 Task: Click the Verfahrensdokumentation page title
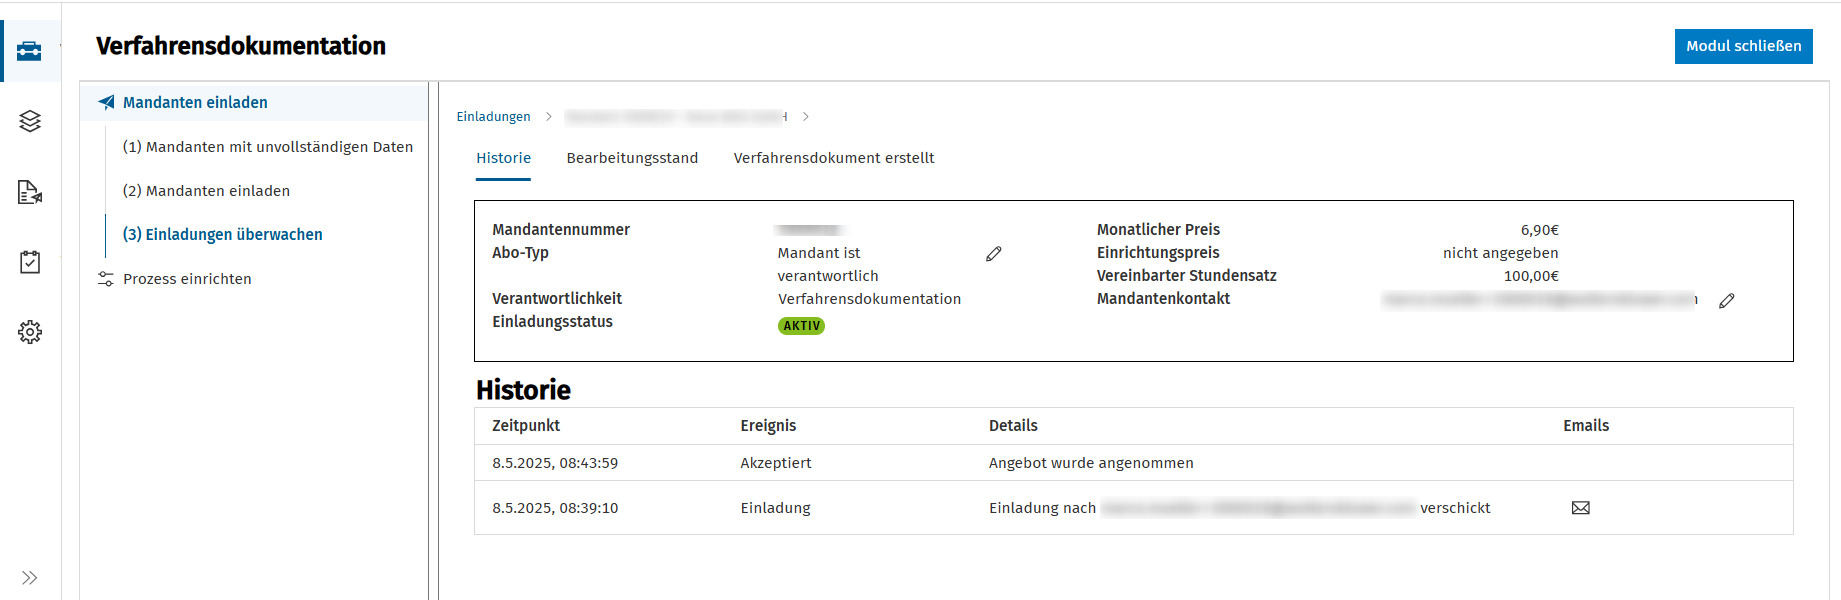241,46
